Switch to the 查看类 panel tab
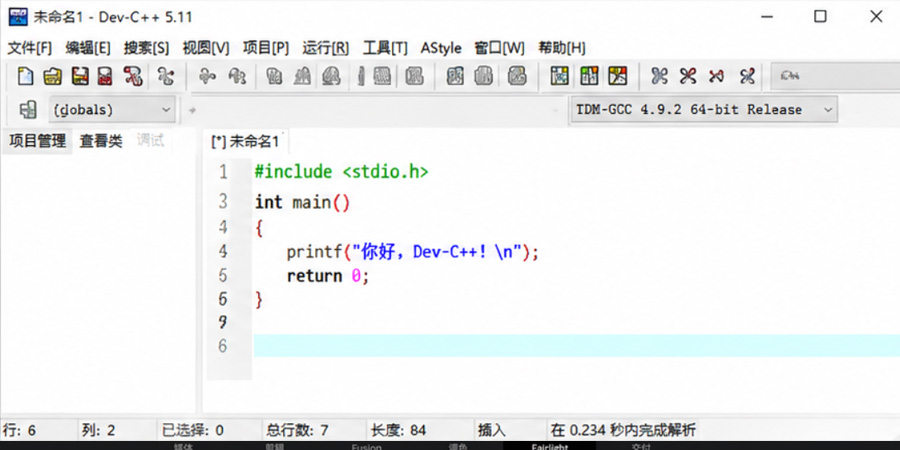900x450 pixels. click(101, 141)
